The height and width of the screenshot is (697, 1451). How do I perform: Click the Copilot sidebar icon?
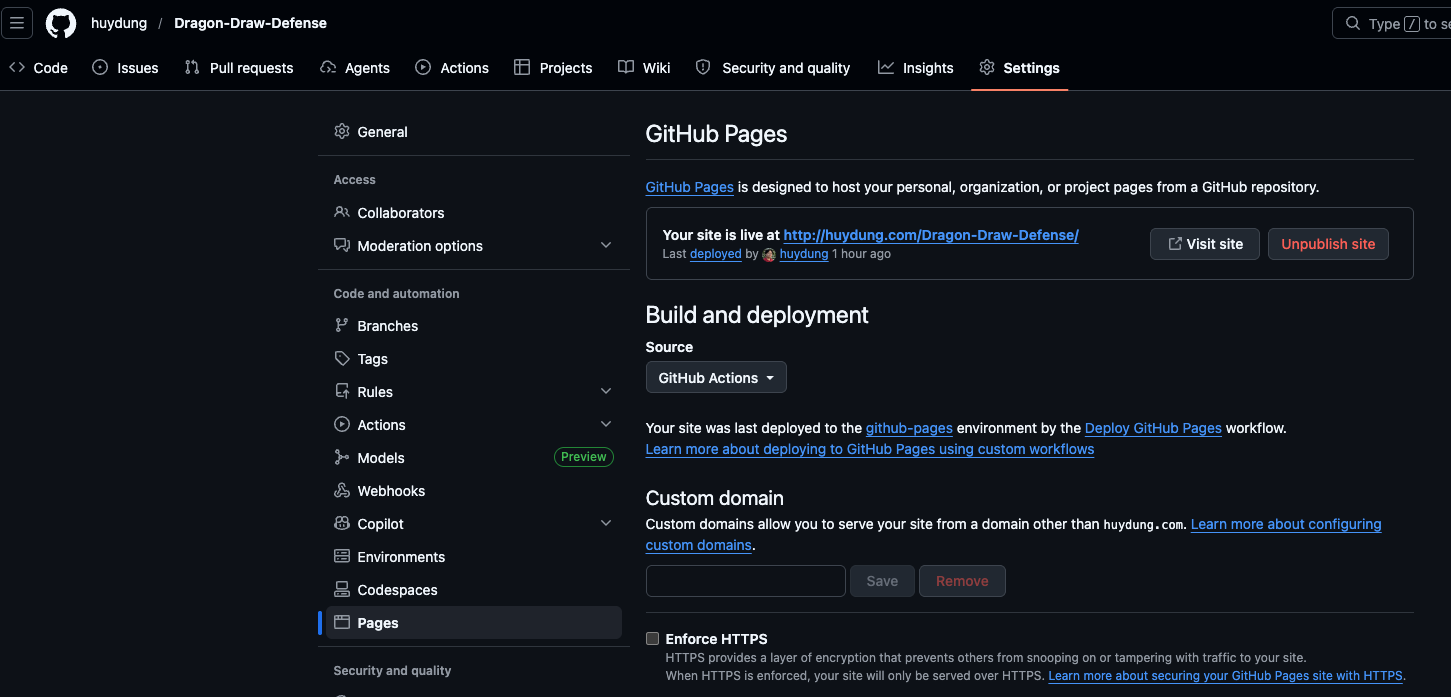click(342, 523)
